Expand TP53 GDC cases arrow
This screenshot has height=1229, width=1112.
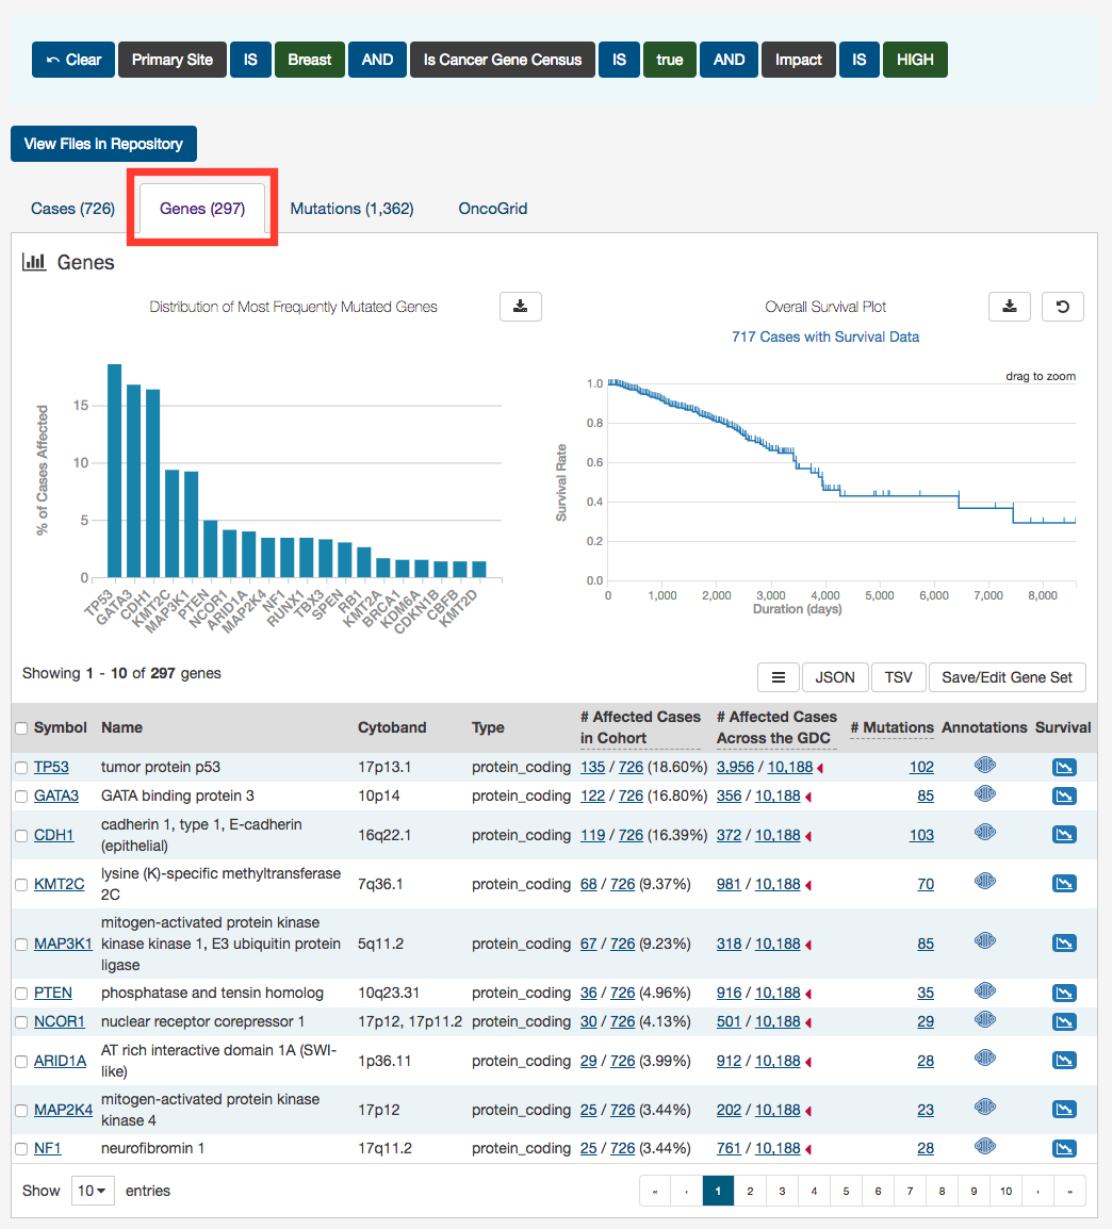pos(821,768)
